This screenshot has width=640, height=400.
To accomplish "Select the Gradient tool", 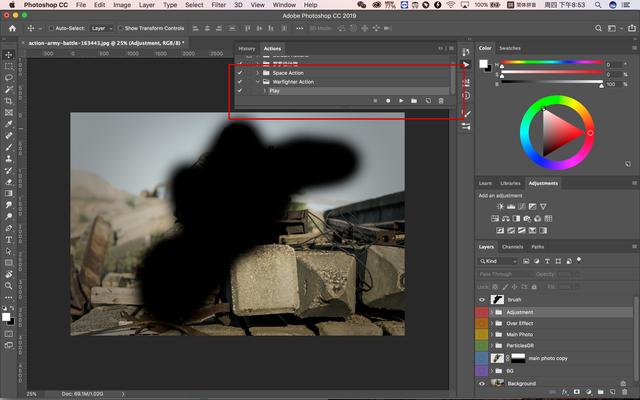I will point(9,193).
